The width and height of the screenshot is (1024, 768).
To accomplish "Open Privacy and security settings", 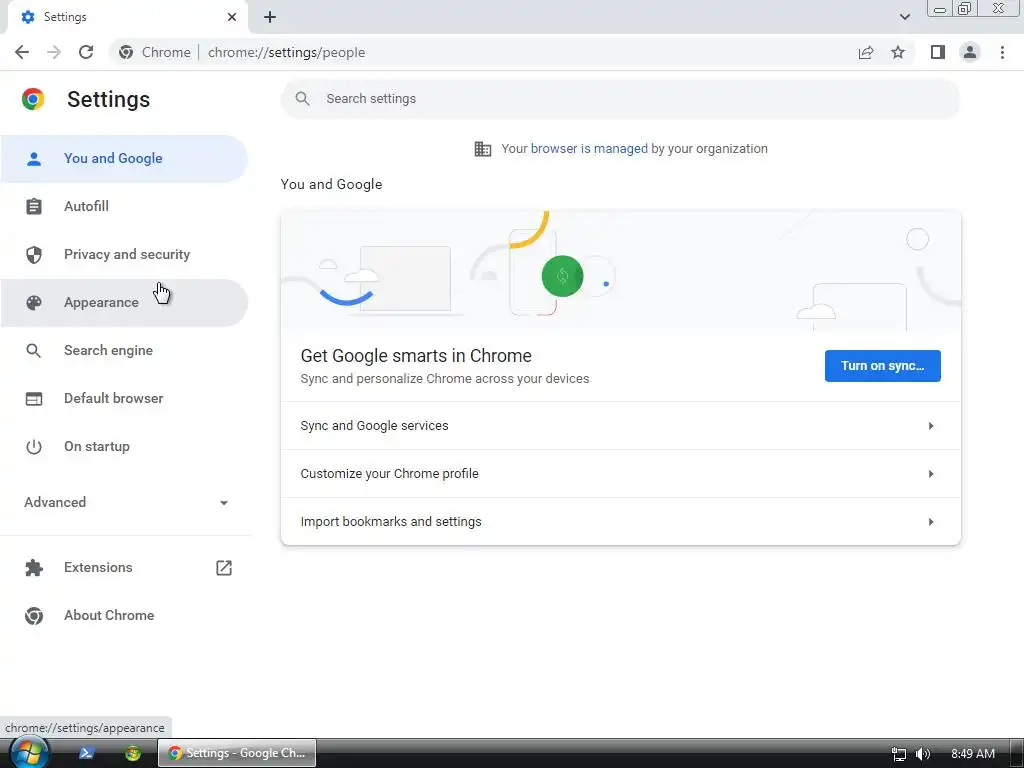I will click(124, 255).
